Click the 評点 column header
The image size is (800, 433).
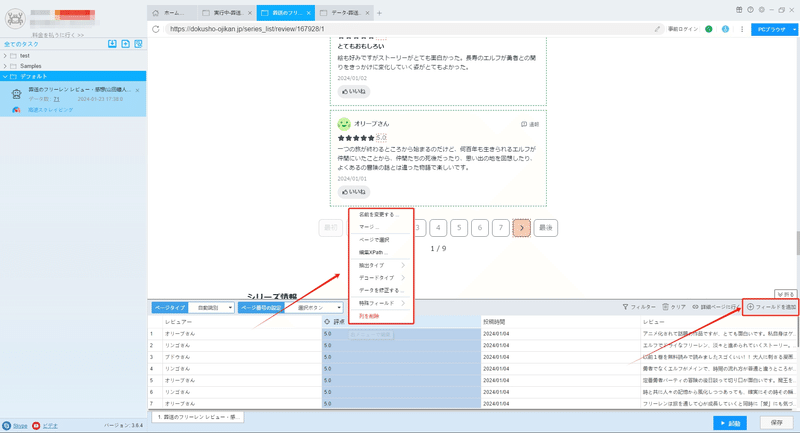(401, 322)
